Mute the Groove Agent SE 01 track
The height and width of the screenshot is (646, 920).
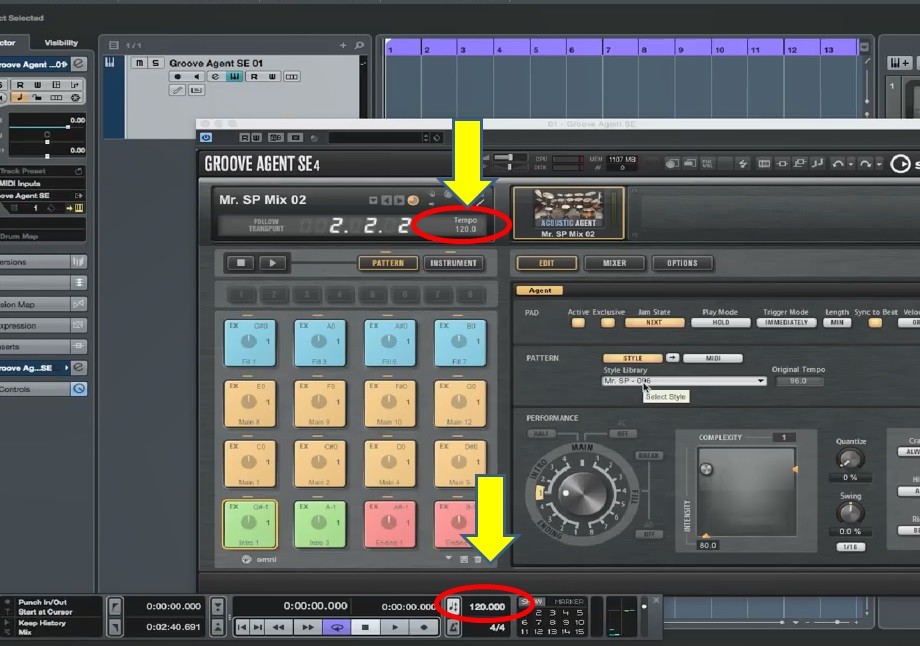[x=139, y=63]
